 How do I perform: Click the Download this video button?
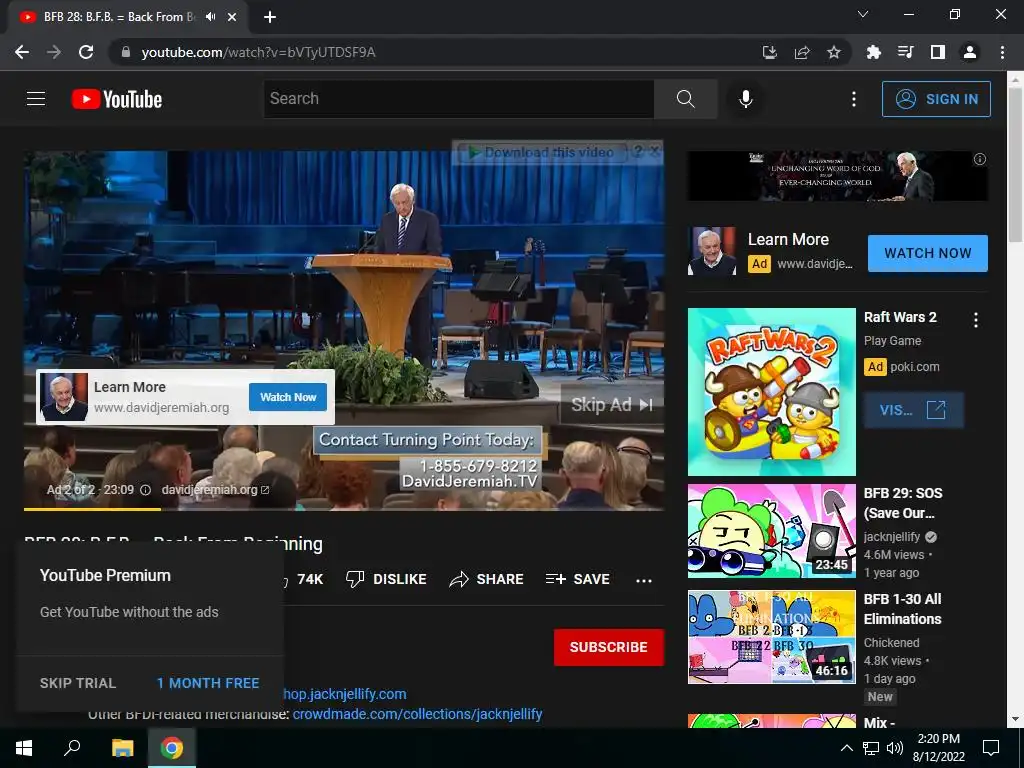(541, 152)
